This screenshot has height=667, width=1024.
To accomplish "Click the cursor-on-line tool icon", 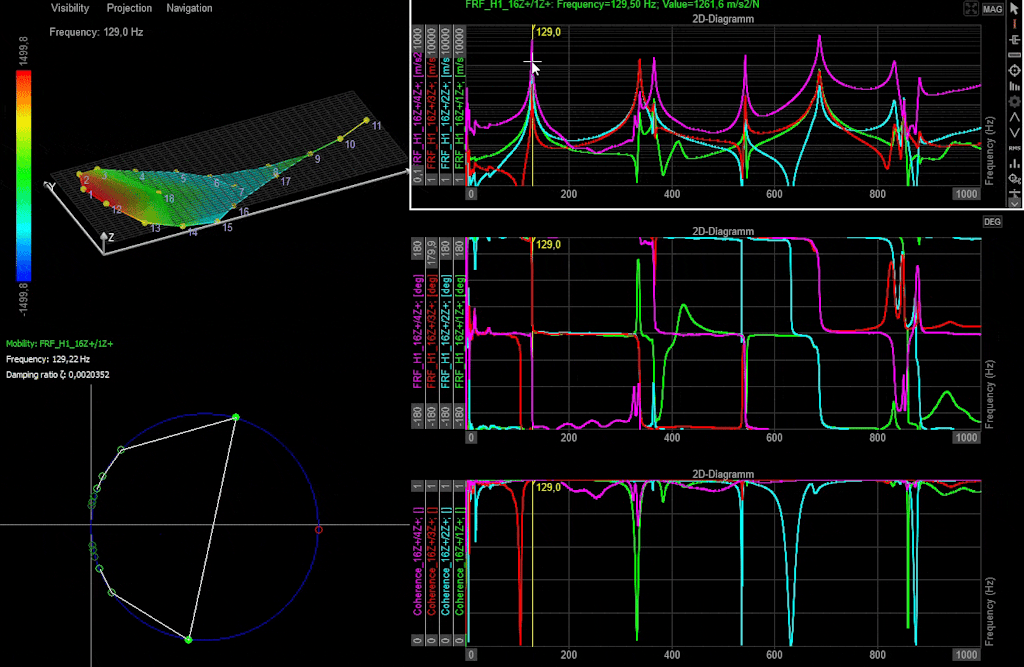I will point(1014,193).
